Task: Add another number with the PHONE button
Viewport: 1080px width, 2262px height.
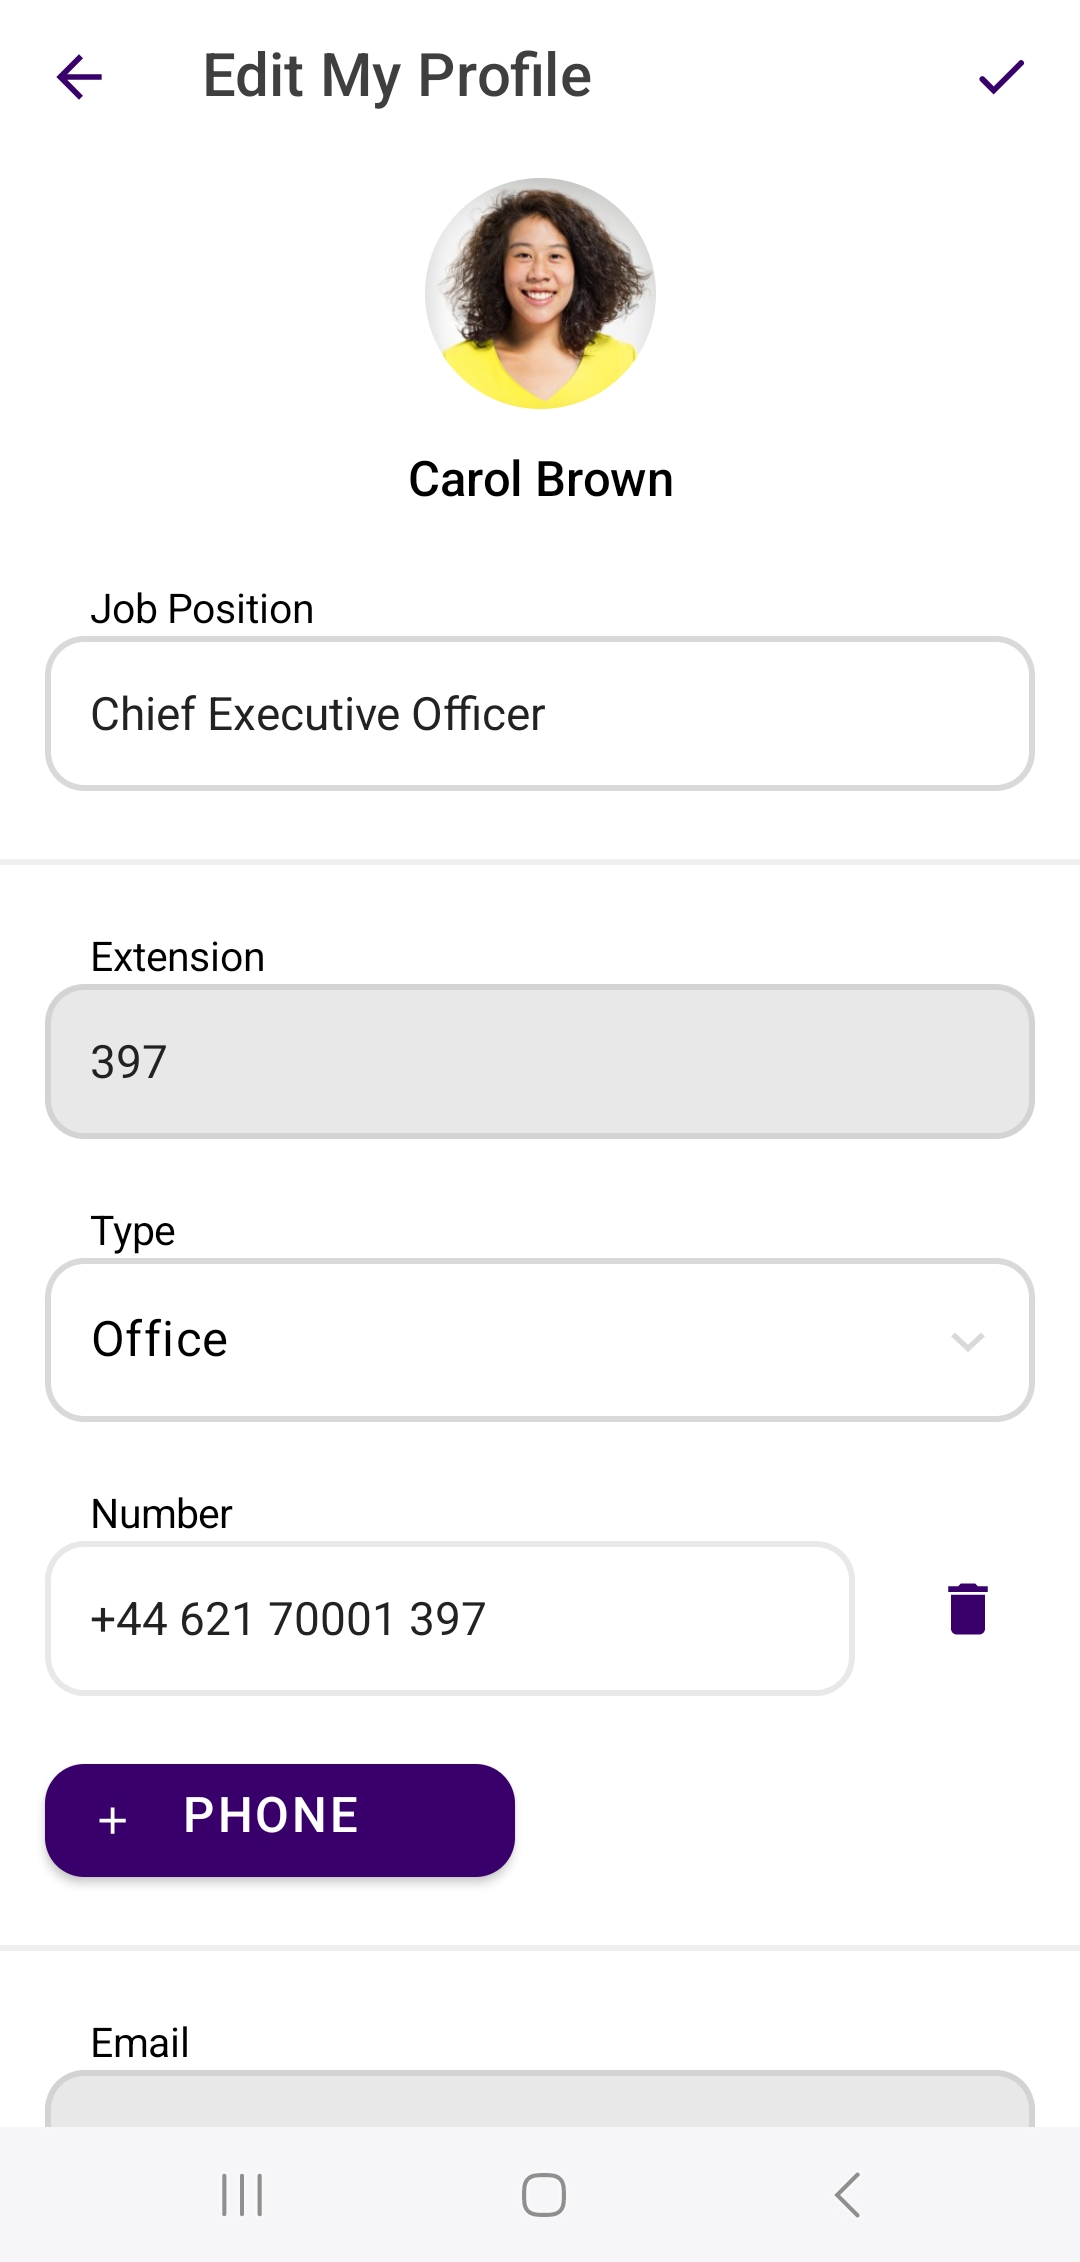Action: [x=280, y=1819]
